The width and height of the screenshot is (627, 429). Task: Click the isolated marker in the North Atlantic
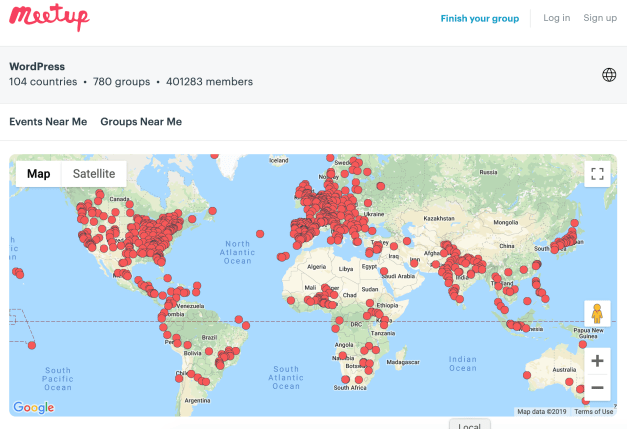[260, 233]
